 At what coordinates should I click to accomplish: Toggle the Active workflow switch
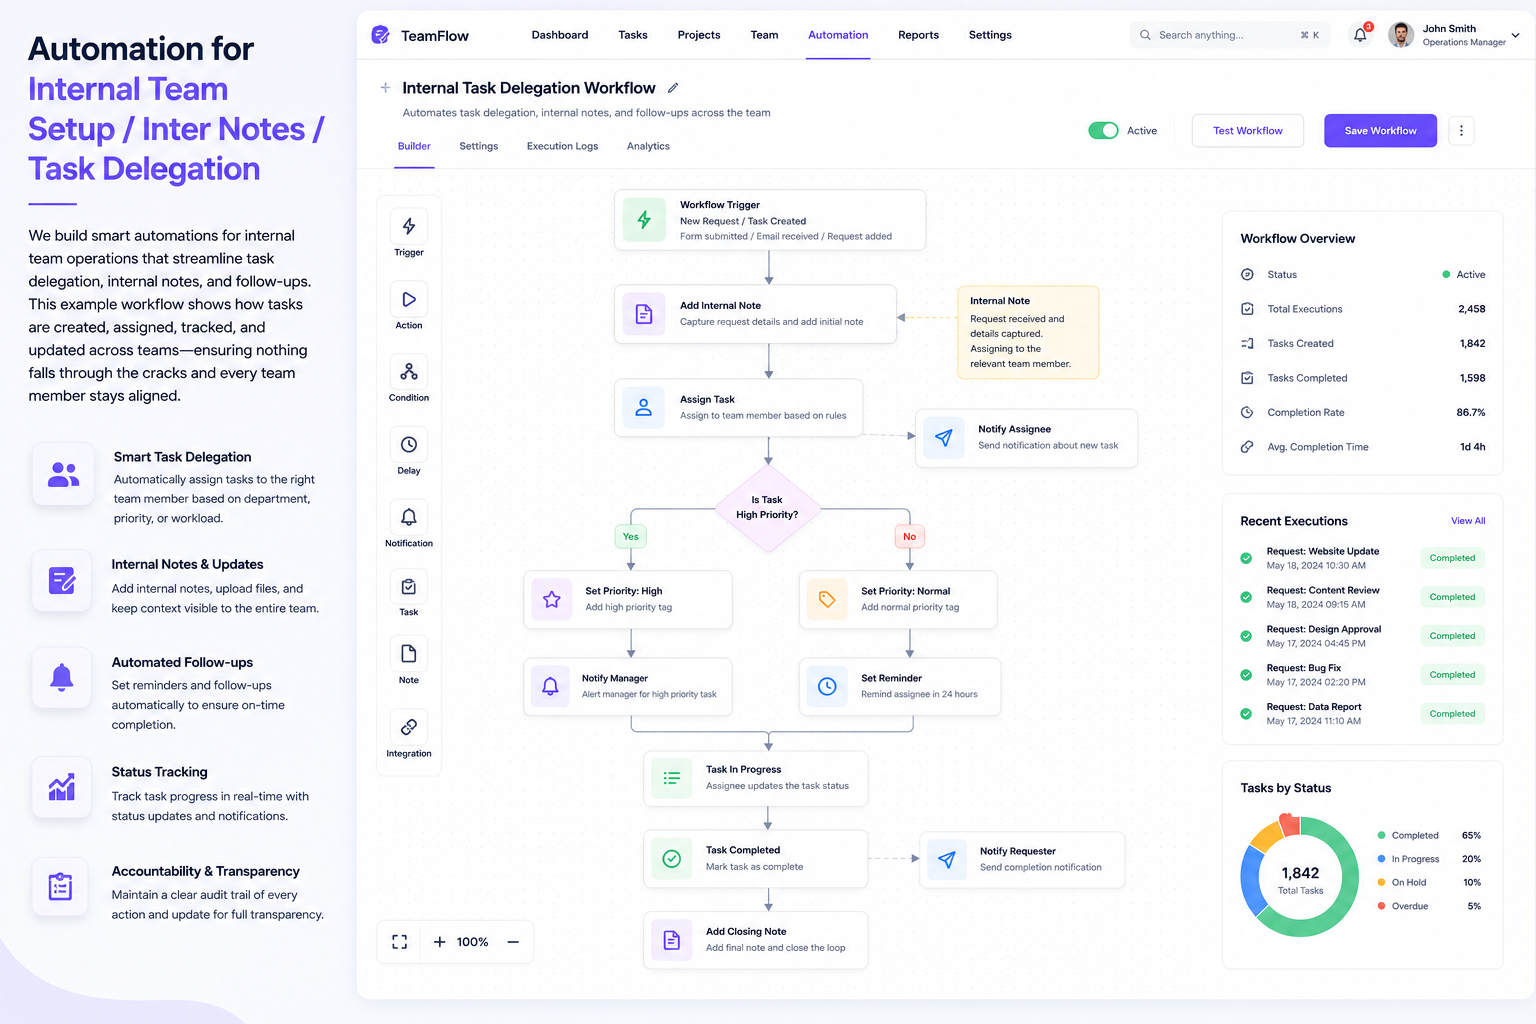click(x=1103, y=131)
